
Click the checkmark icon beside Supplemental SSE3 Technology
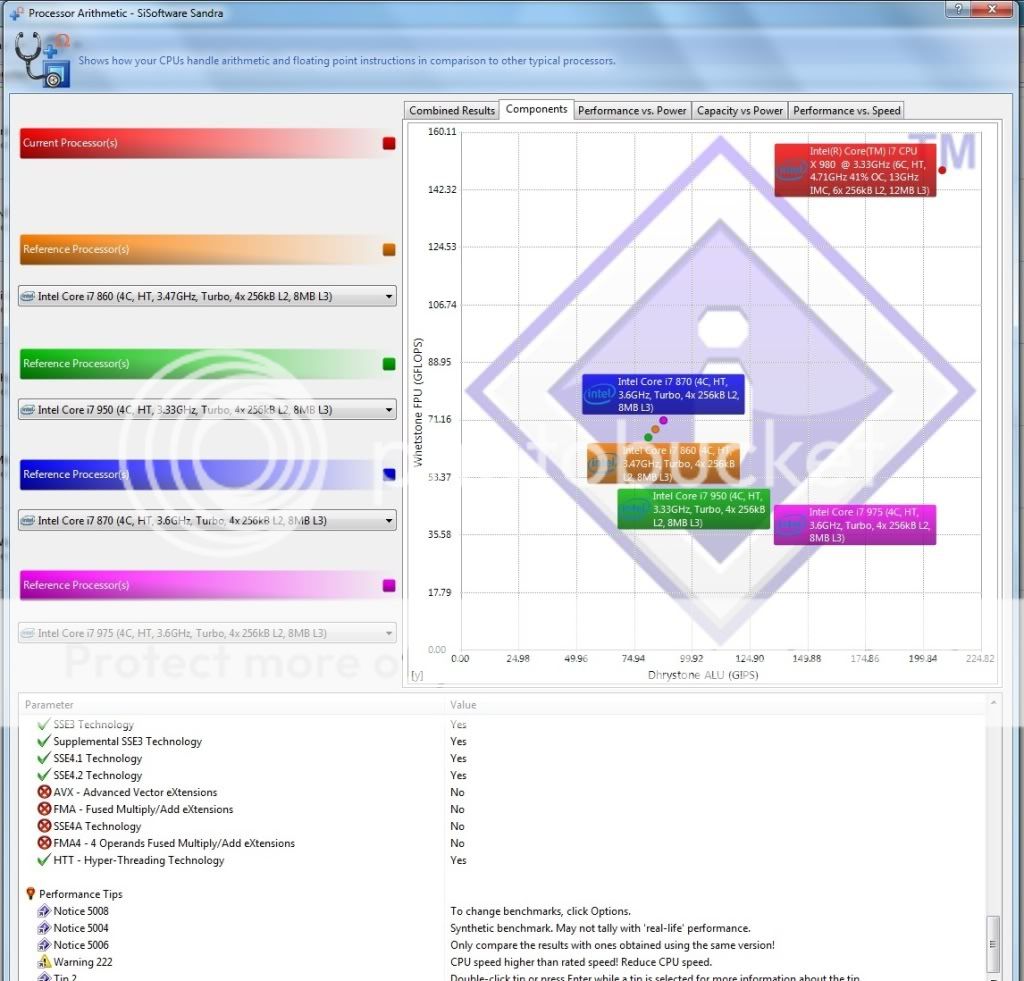[x=44, y=741]
